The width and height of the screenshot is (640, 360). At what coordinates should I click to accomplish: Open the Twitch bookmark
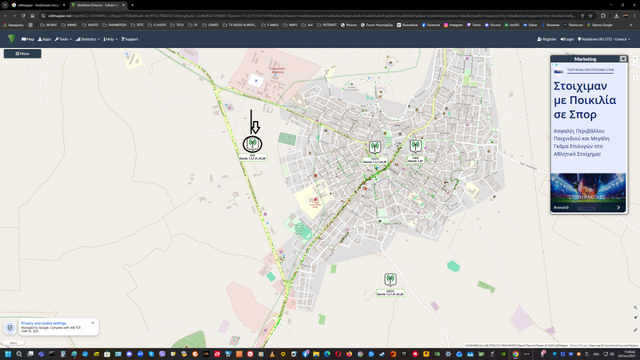click(474, 25)
